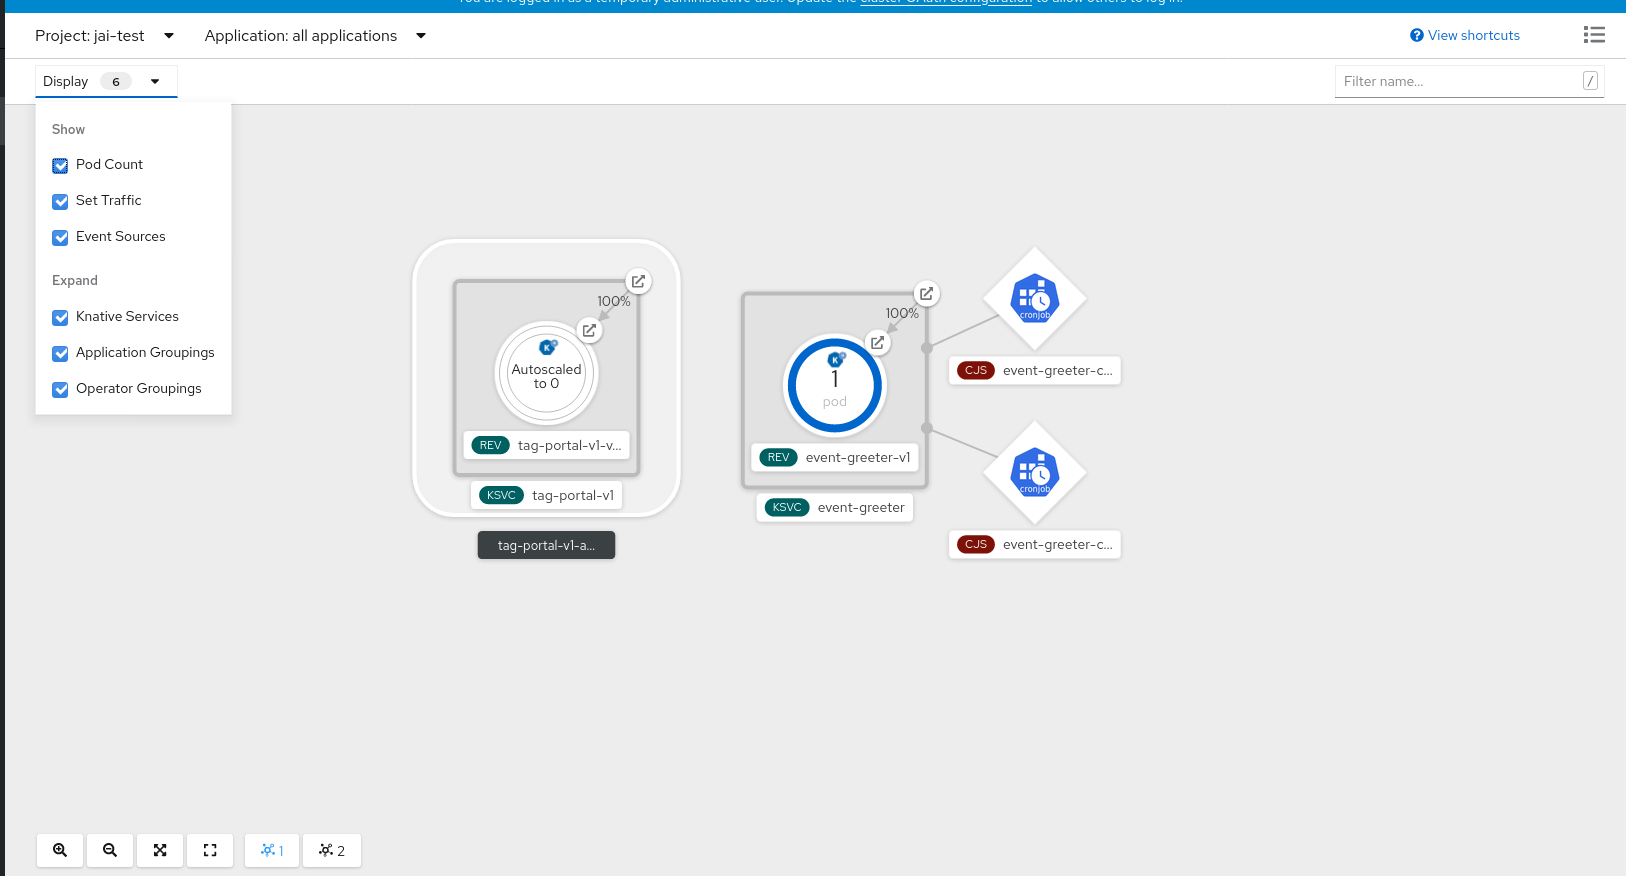The width and height of the screenshot is (1626, 876).
Task: Click the REV badge of tag-portal-v1-v...
Action: 490,445
